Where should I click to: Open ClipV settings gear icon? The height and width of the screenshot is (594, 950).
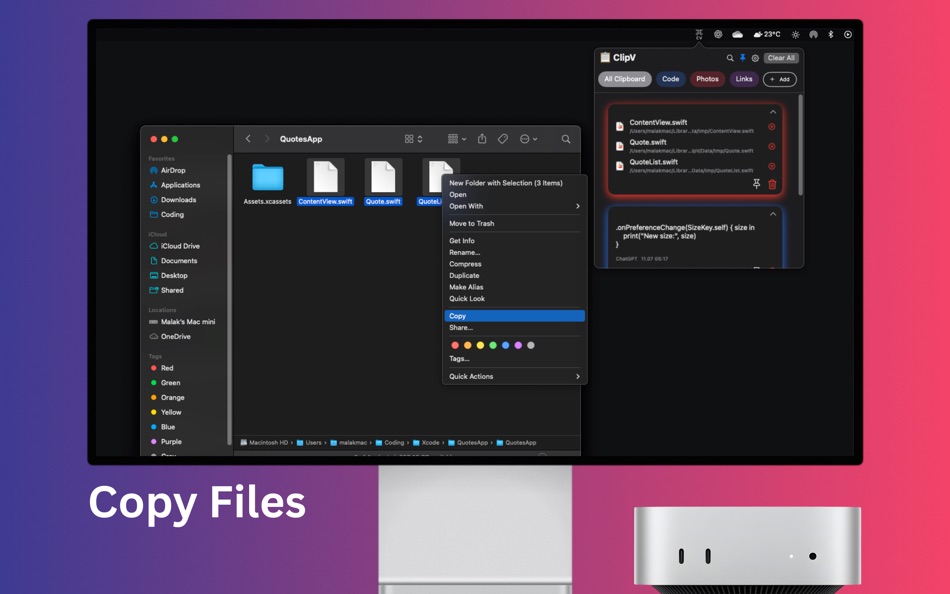[755, 58]
